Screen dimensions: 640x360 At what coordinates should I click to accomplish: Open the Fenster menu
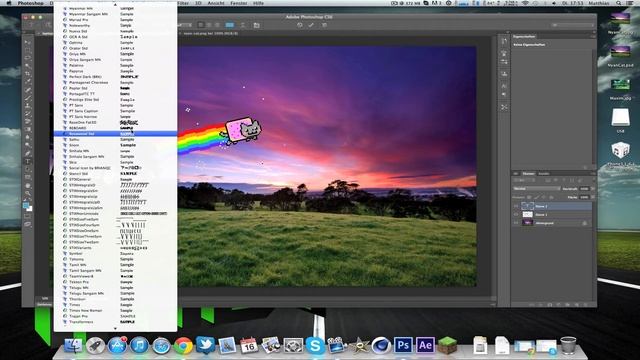click(239, 3)
